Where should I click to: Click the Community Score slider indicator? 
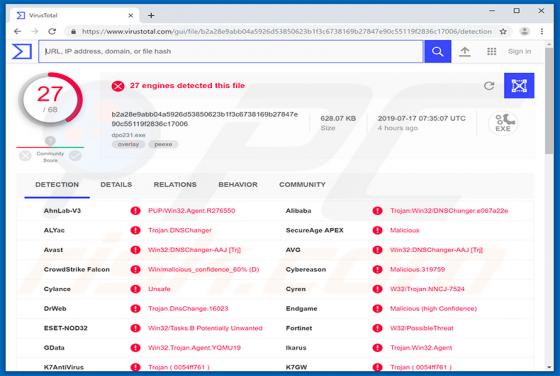click(x=50, y=141)
